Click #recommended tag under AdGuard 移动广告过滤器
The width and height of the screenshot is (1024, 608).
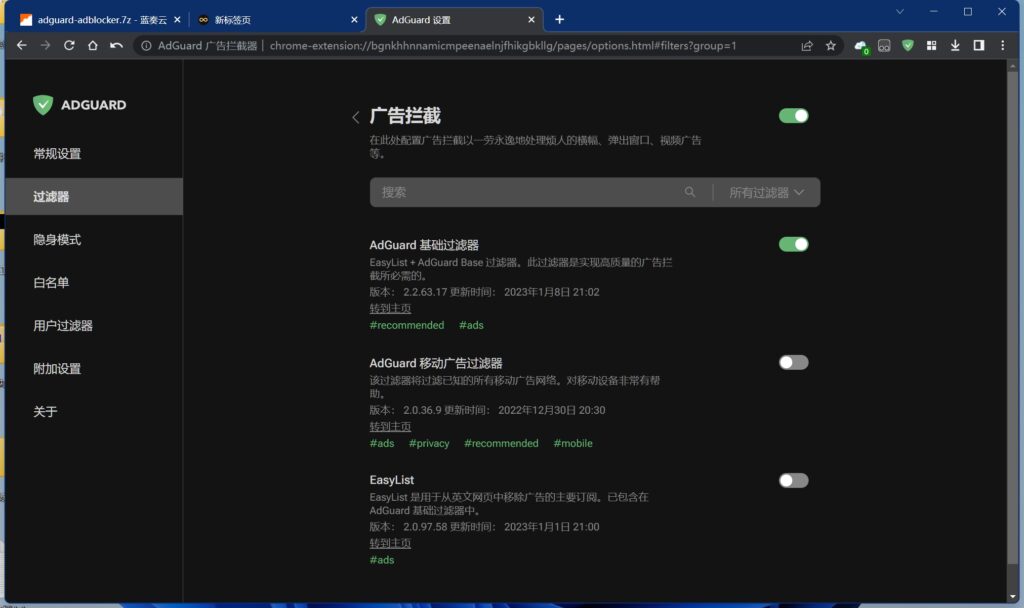coord(501,443)
